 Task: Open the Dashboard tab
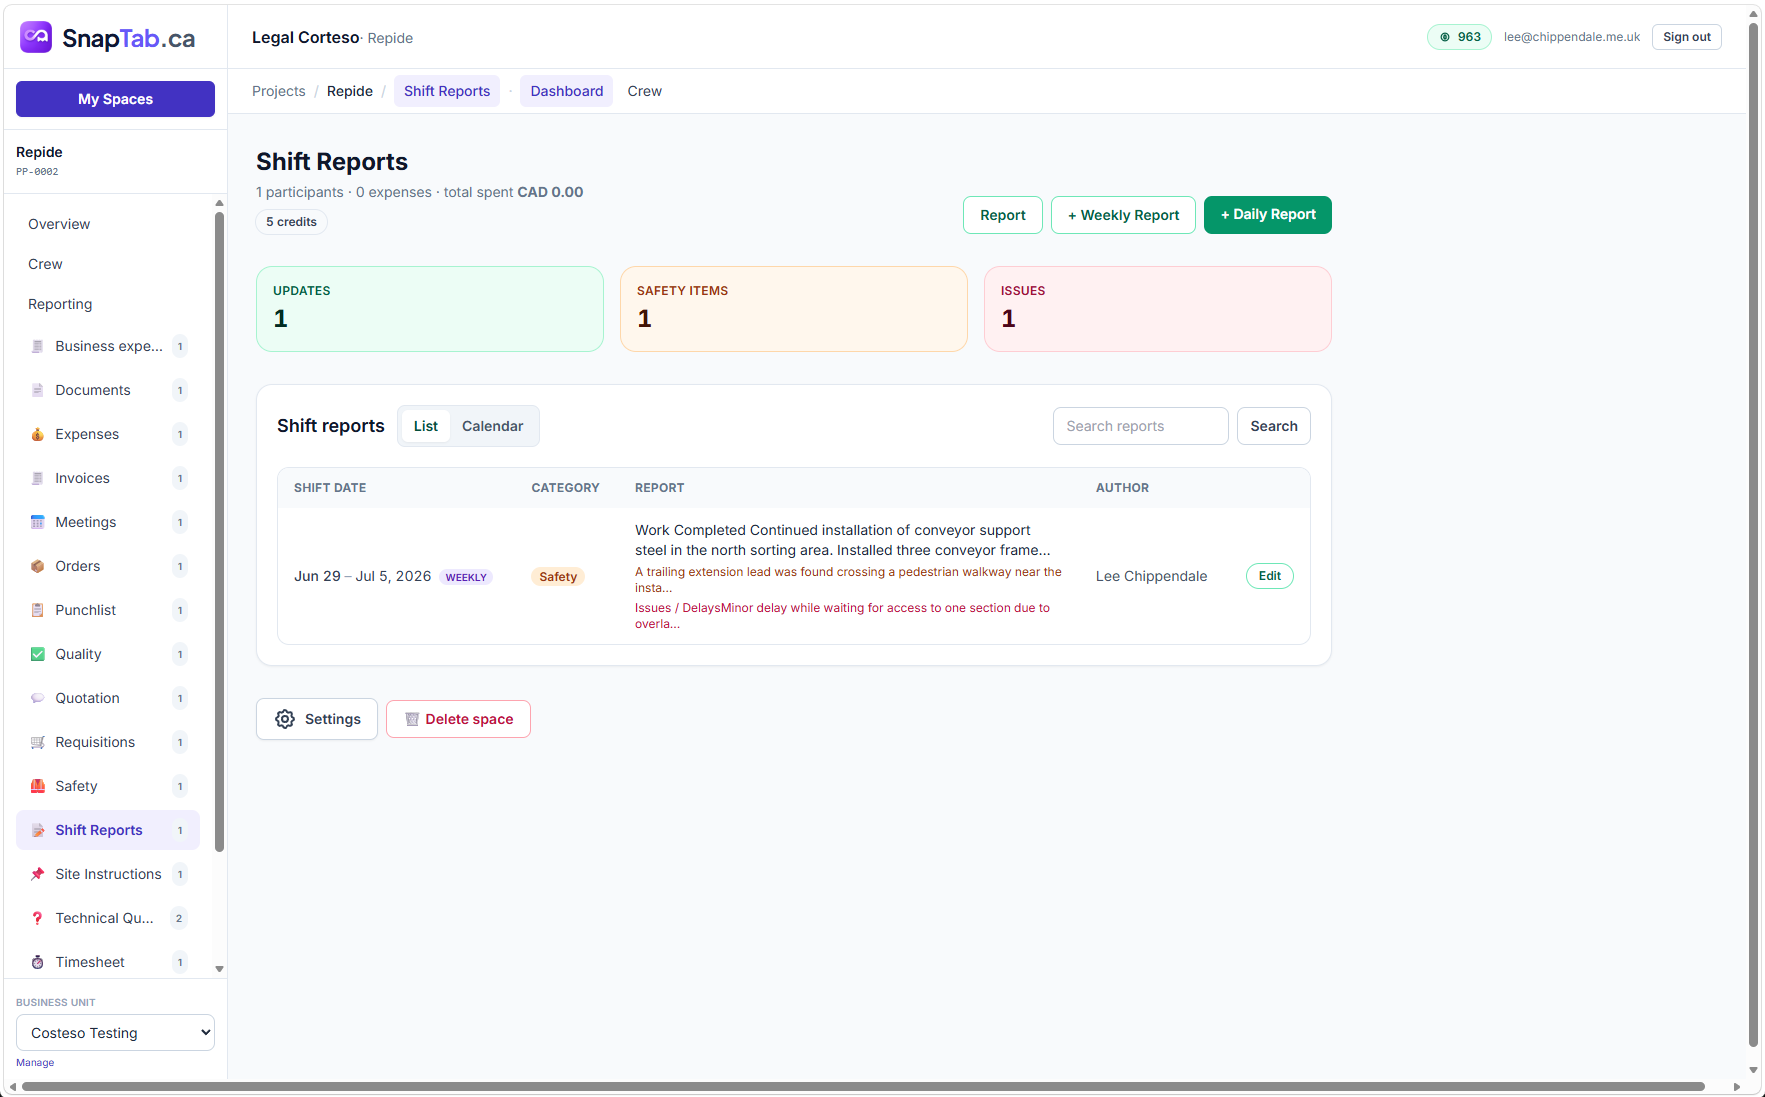[567, 91]
